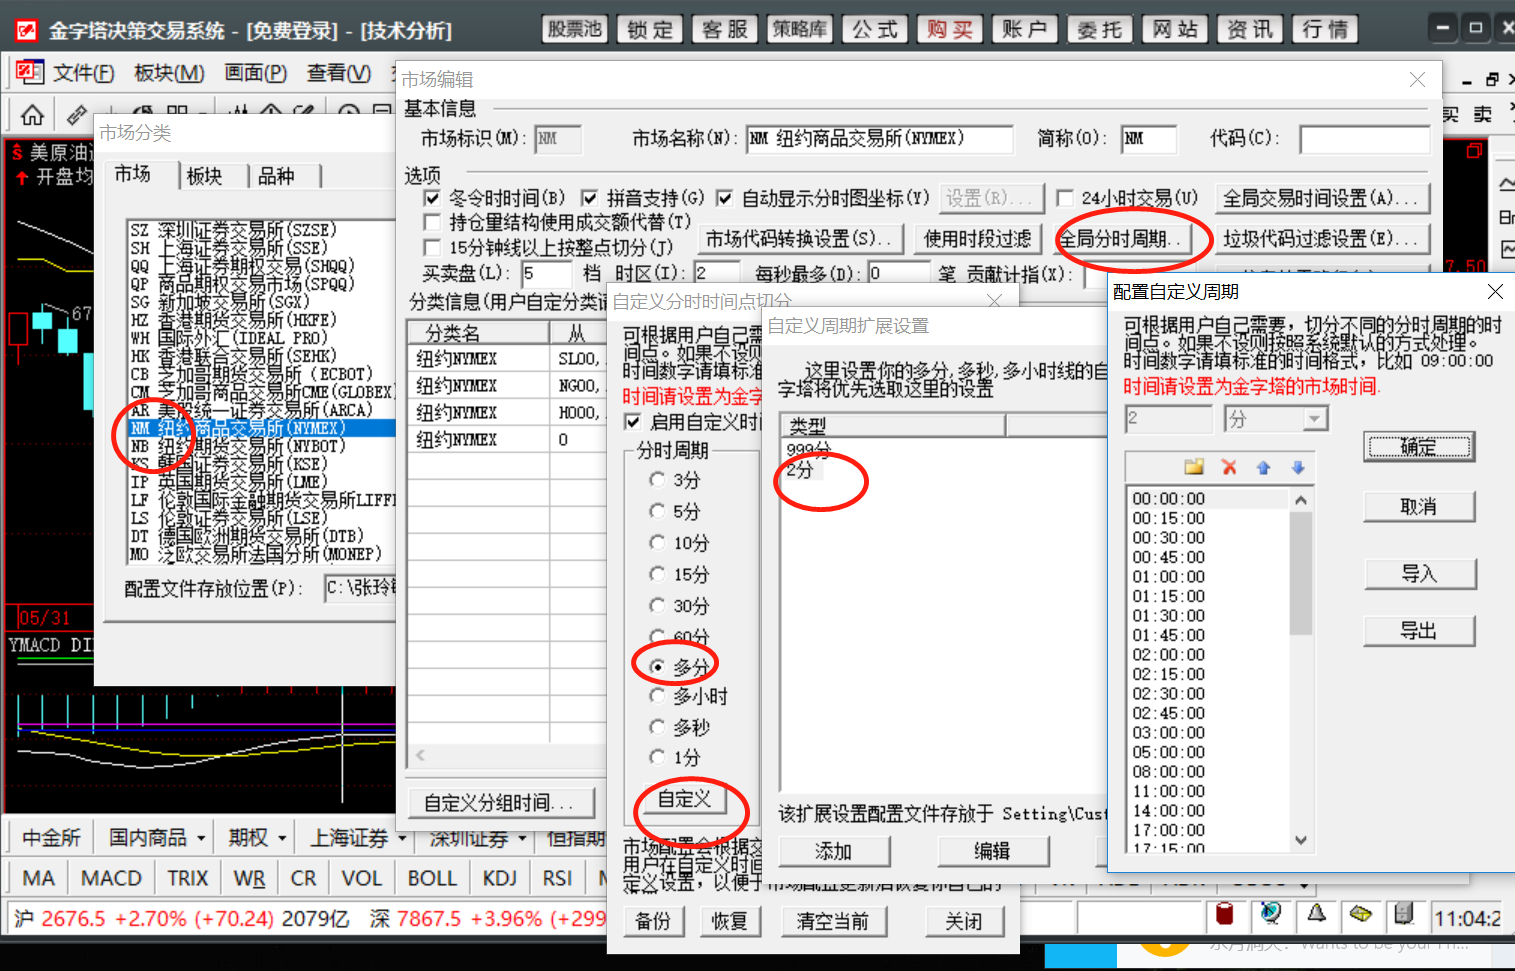The height and width of the screenshot is (971, 1515).
Task: Open the 查看(V) menu
Action: coord(339,73)
